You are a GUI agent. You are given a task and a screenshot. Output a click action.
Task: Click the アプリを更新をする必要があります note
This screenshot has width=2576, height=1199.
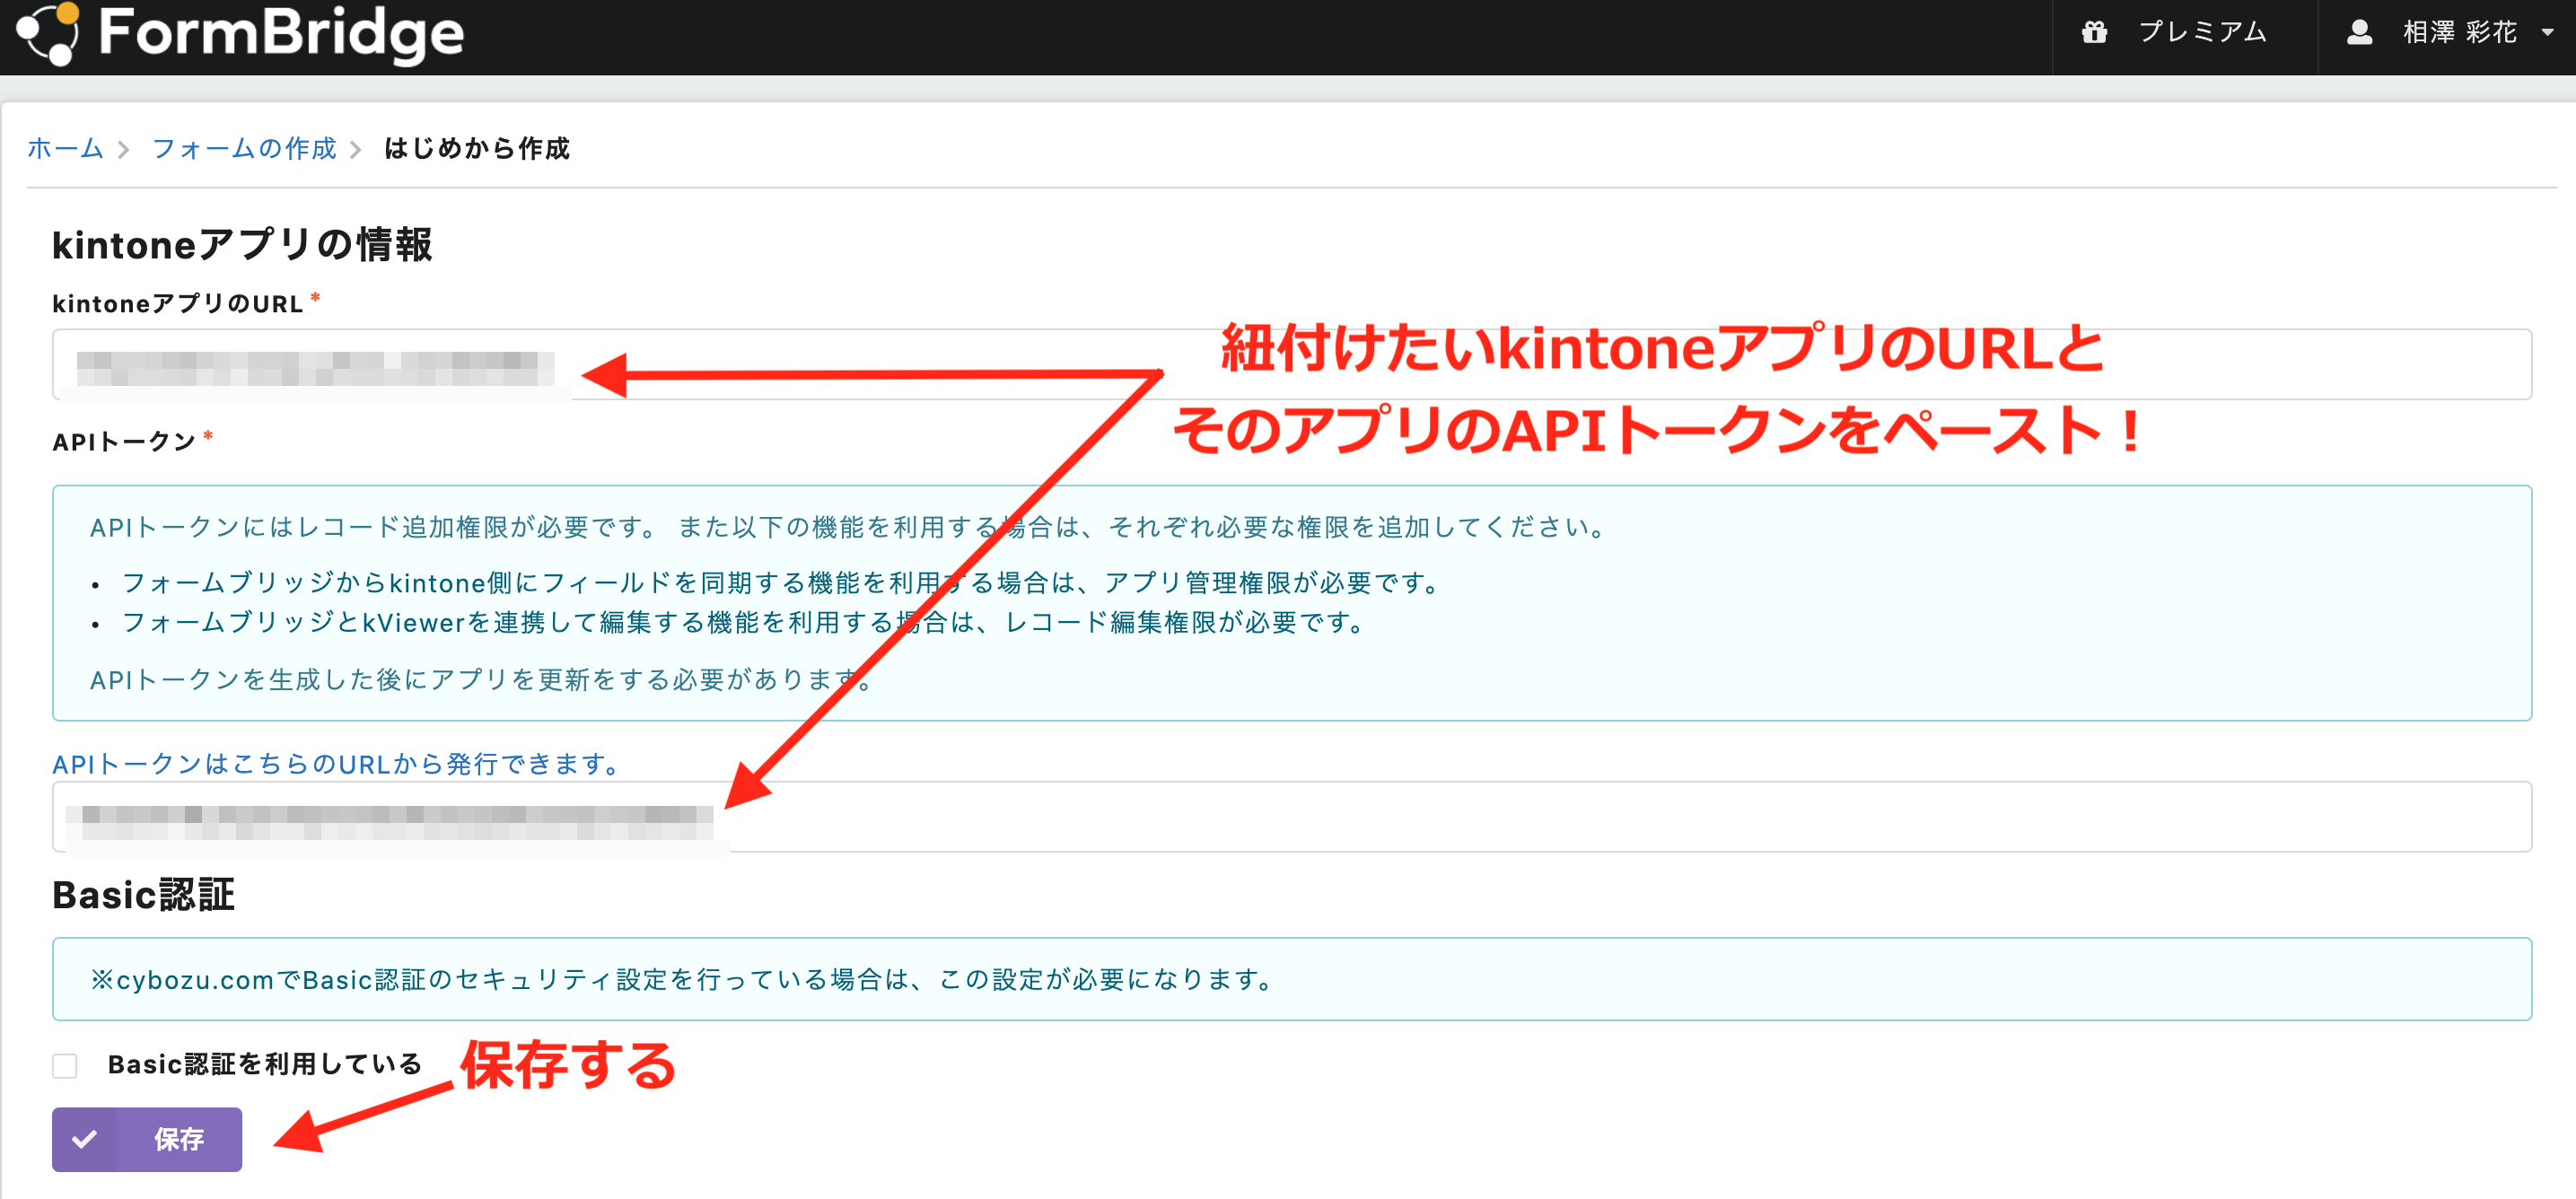[482, 679]
